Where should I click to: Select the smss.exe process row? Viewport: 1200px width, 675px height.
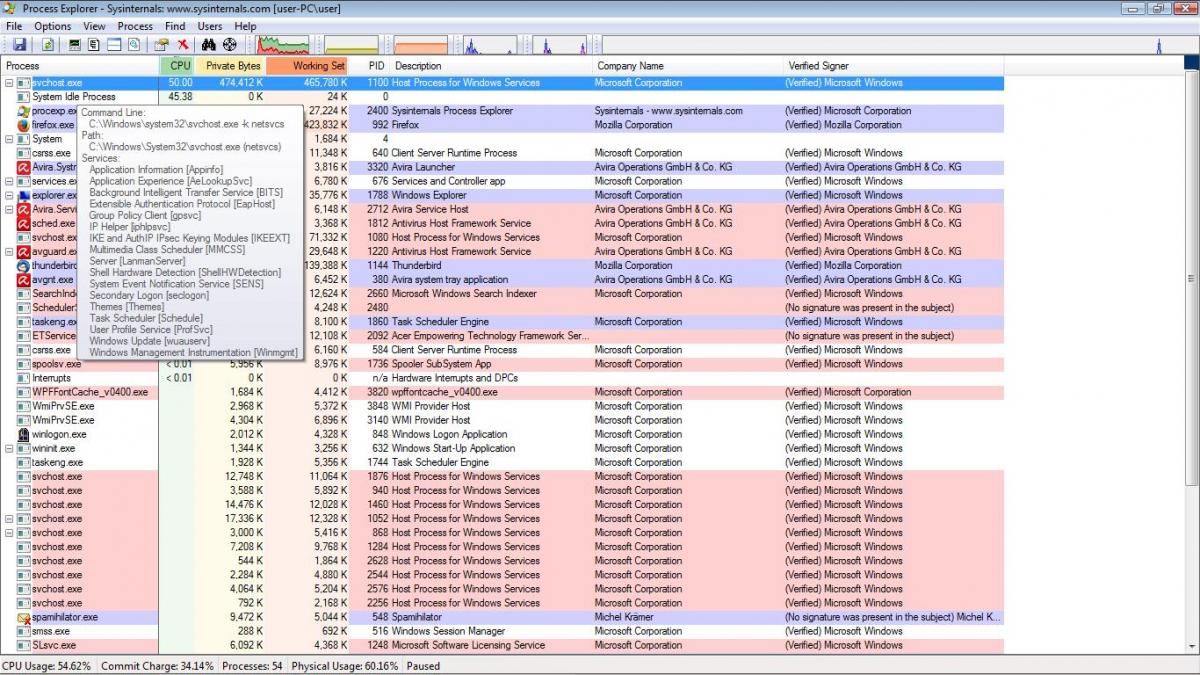tap(502, 631)
